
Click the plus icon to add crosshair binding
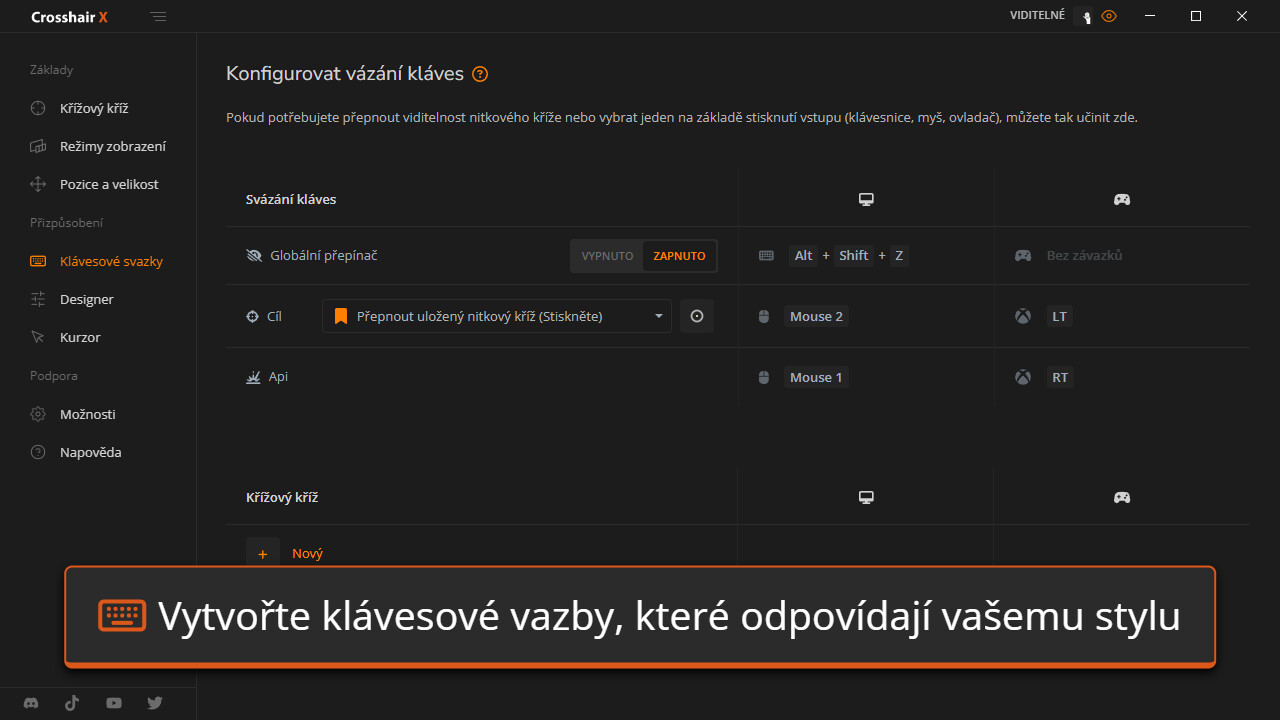(263, 553)
